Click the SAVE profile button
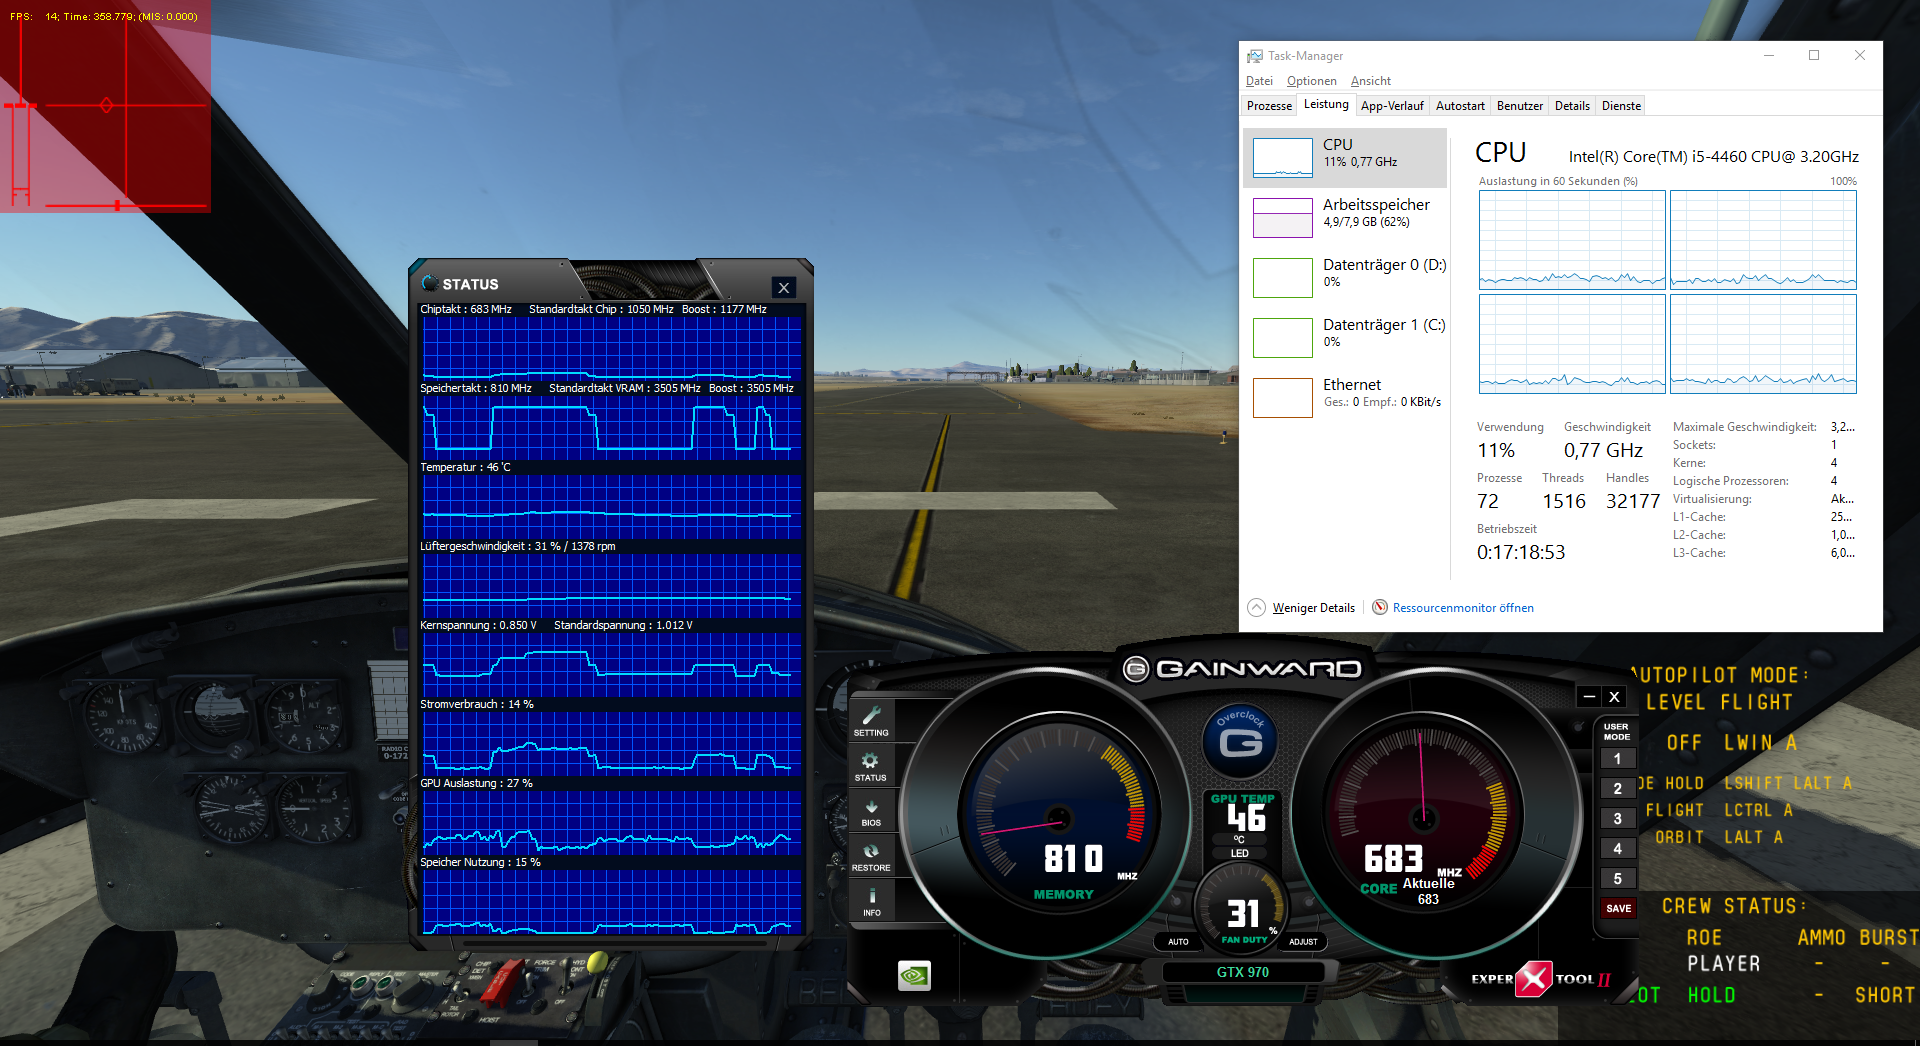Image resolution: width=1920 pixels, height=1046 pixels. coord(1618,908)
